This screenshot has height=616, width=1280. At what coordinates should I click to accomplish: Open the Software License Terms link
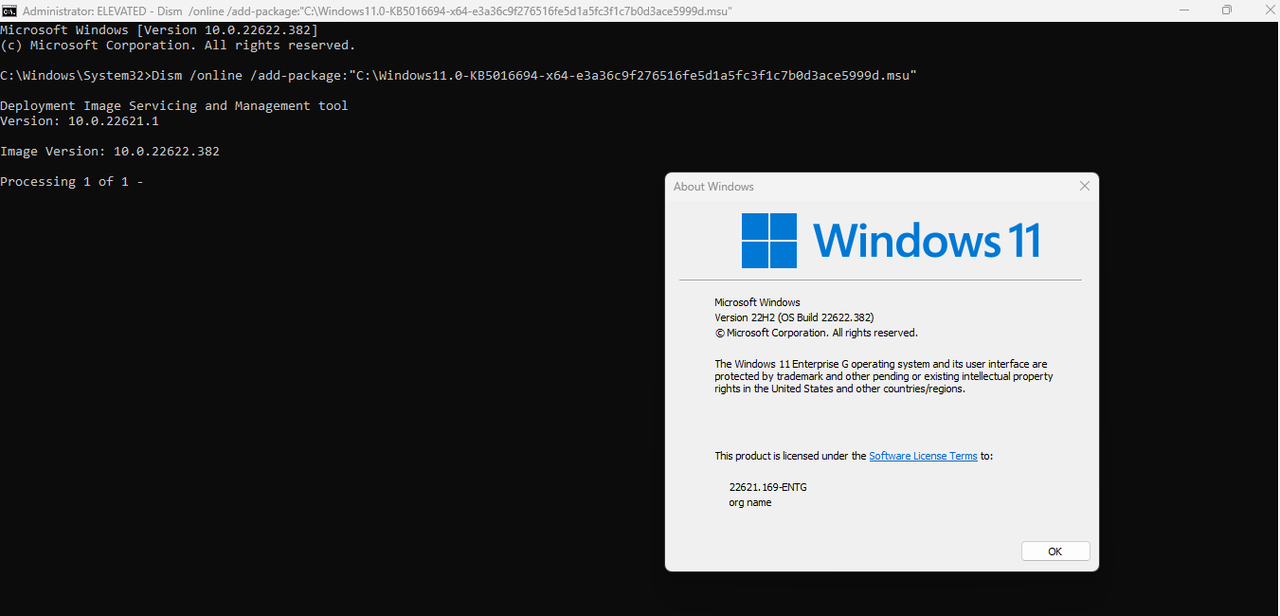[923, 456]
